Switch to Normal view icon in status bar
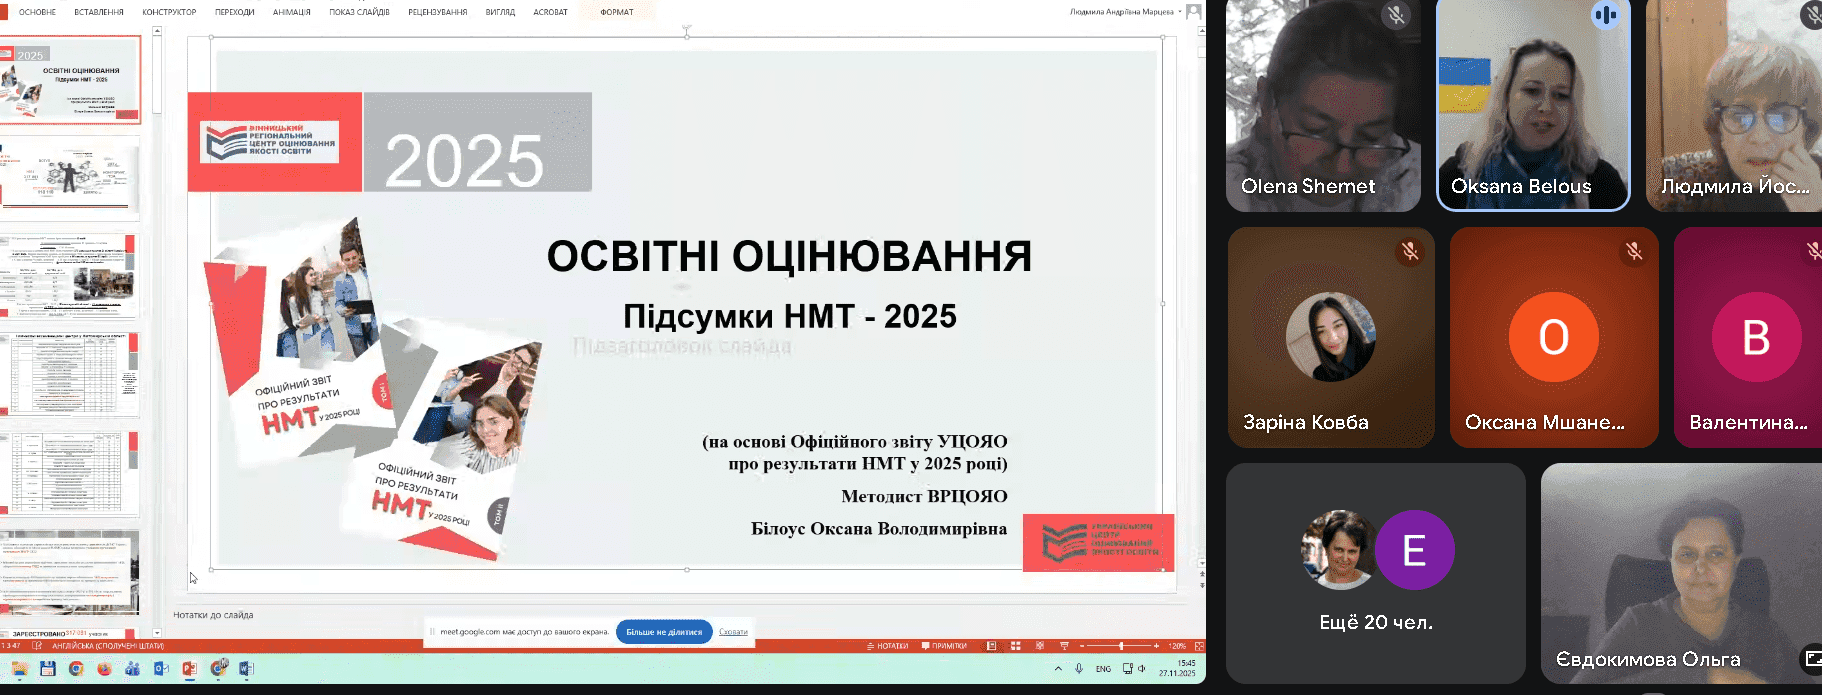The image size is (1822, 695). point(991,646)
